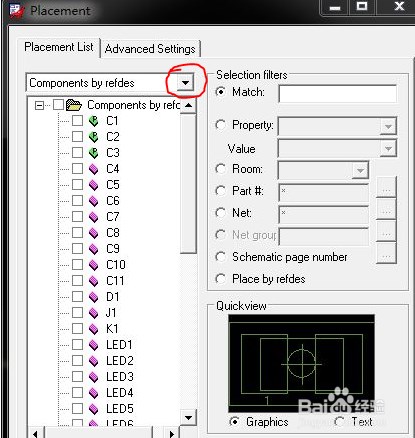The height and width of the screenshot is (438, 415).
Task: Select the J1 tree item
Action: coord(111,313)
